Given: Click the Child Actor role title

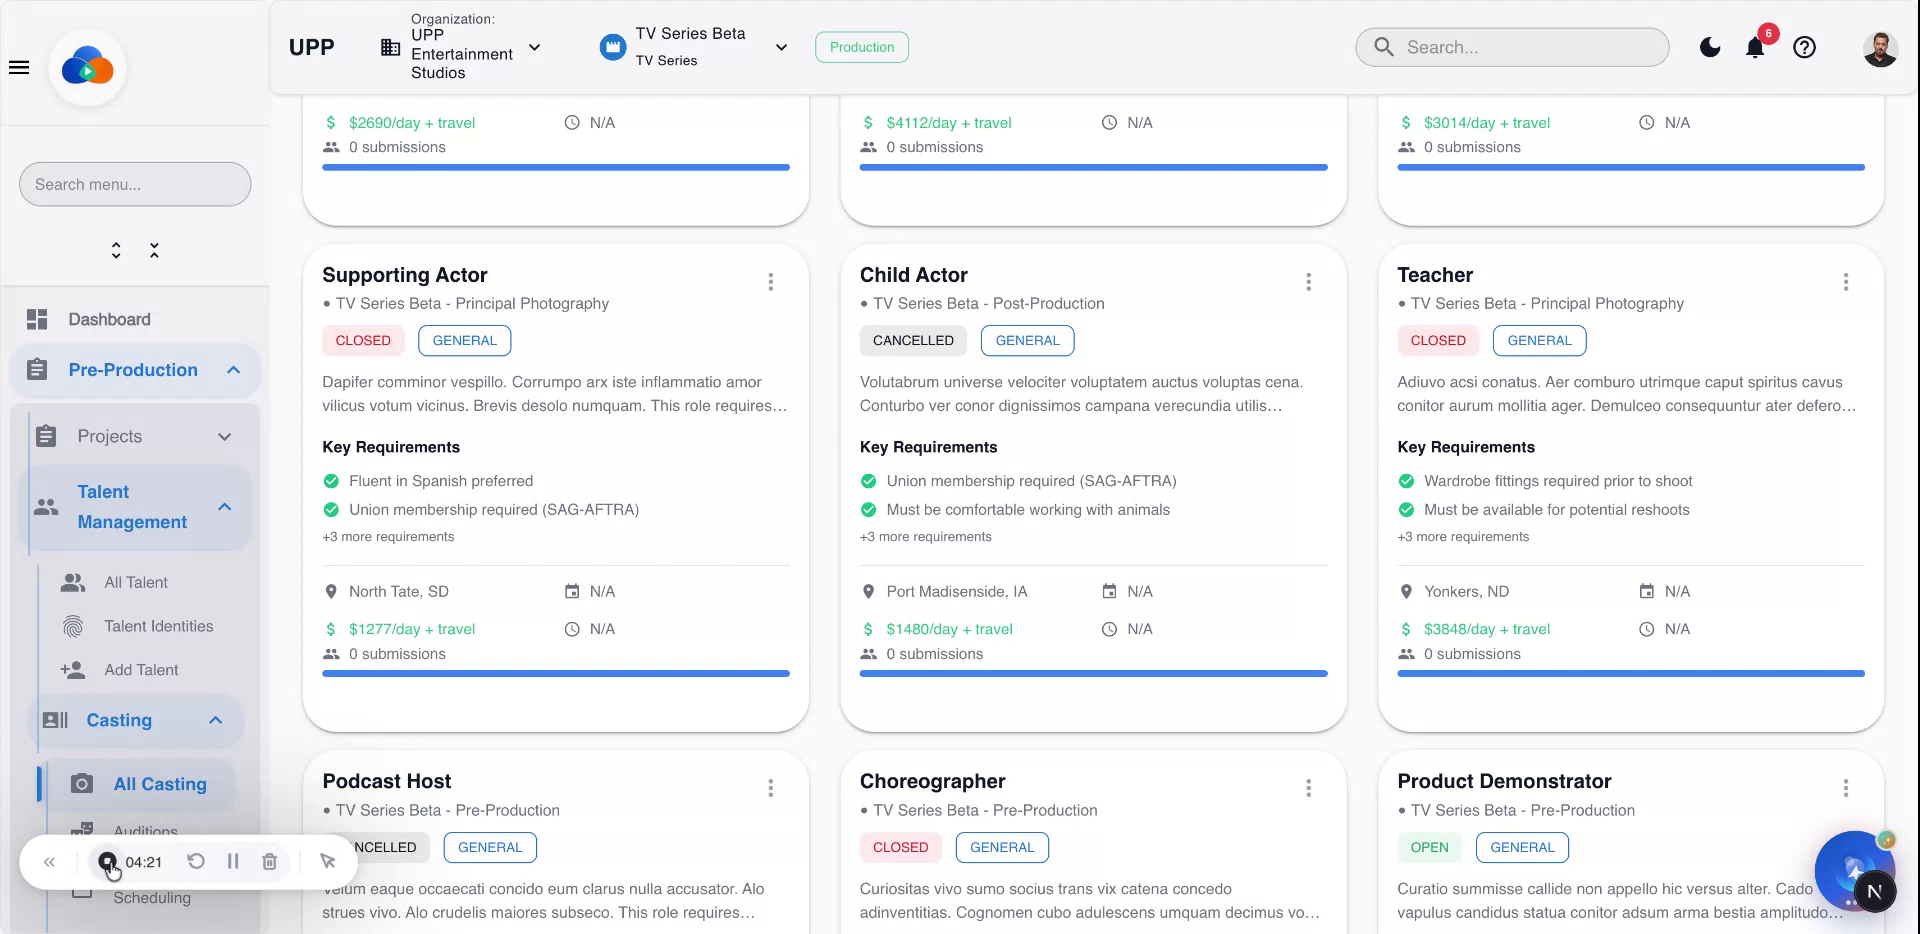Looking at the screenshot, I should [x=913, y=275].
